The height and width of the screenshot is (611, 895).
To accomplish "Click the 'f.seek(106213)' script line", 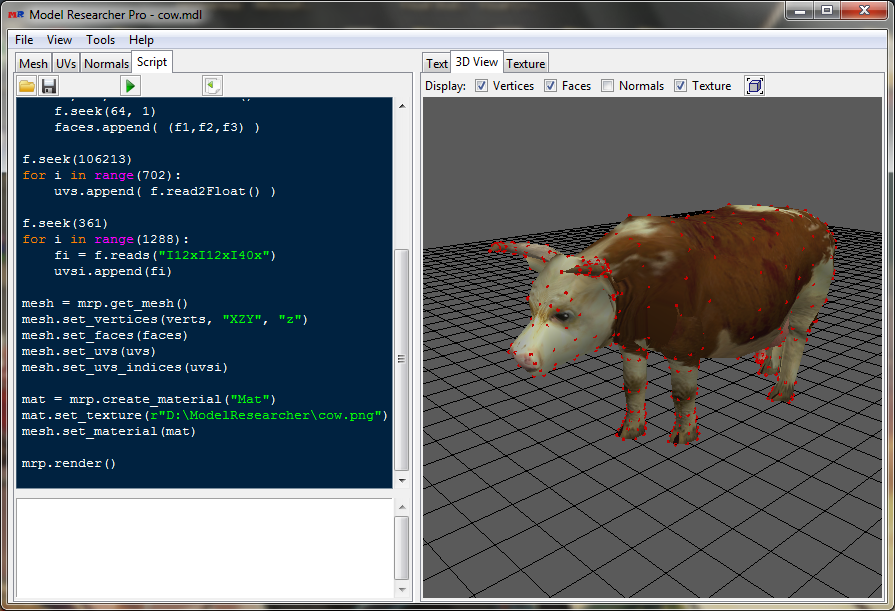I will point(77,159).
